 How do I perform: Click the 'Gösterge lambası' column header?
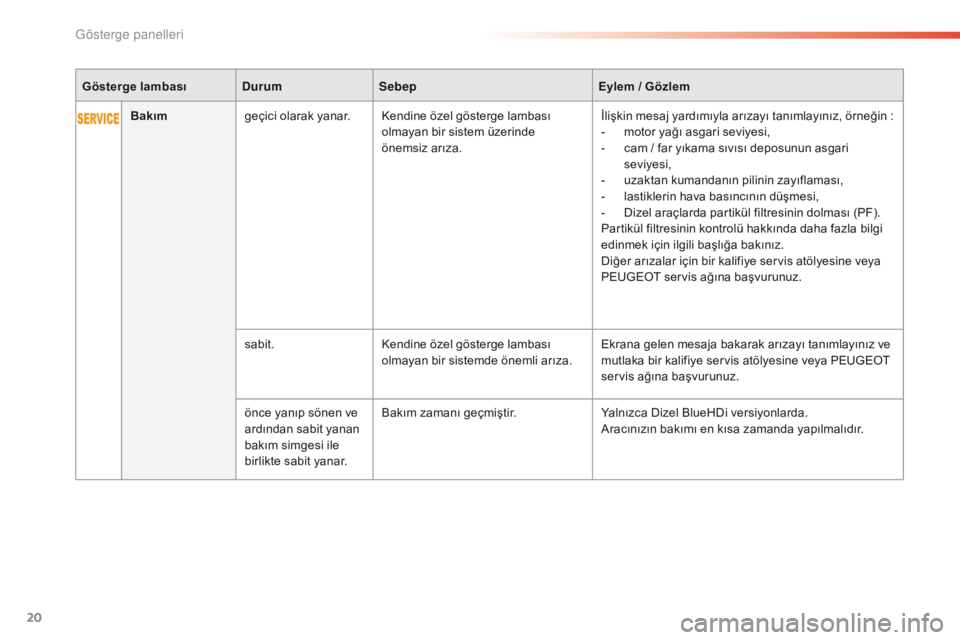134,86
